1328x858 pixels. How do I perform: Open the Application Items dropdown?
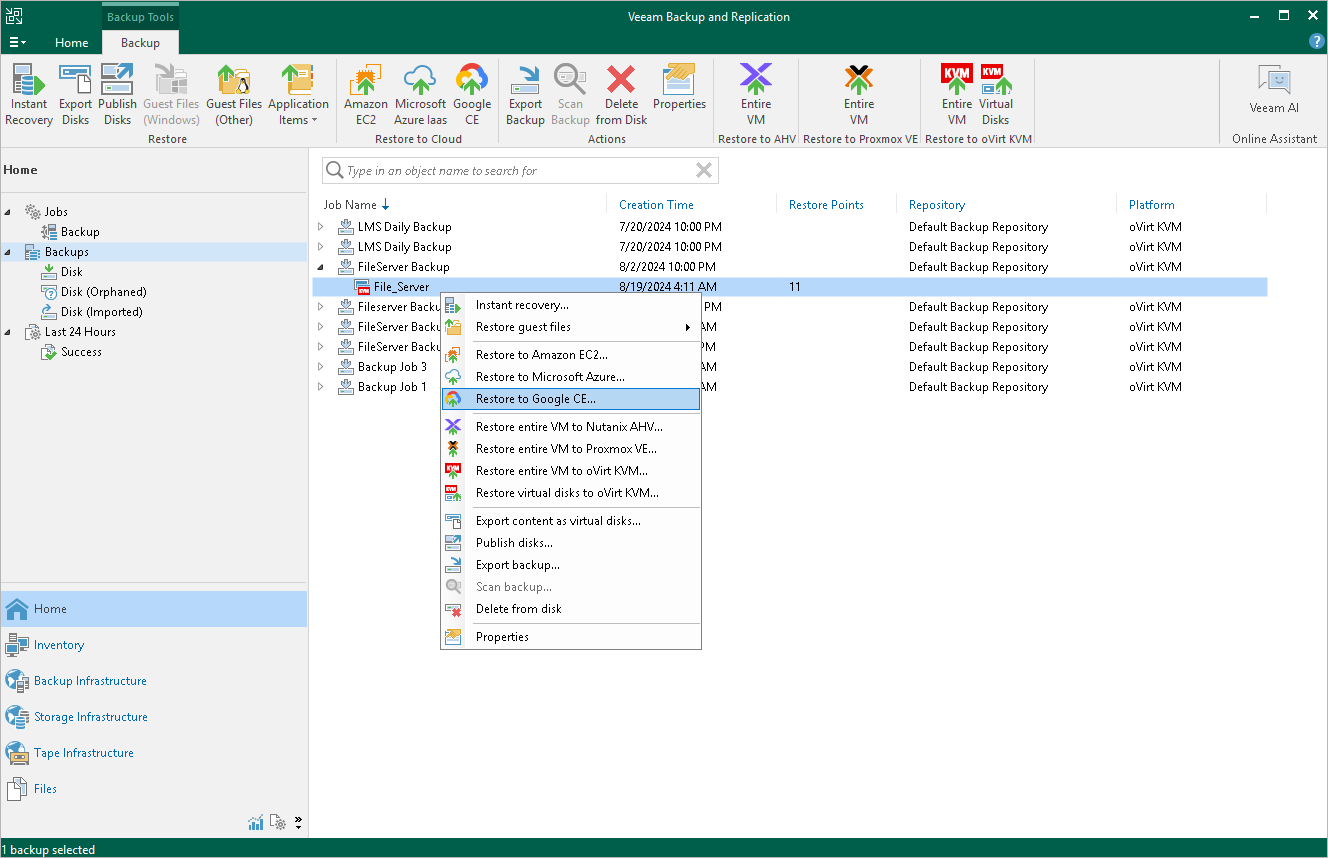tap(298, 95)
